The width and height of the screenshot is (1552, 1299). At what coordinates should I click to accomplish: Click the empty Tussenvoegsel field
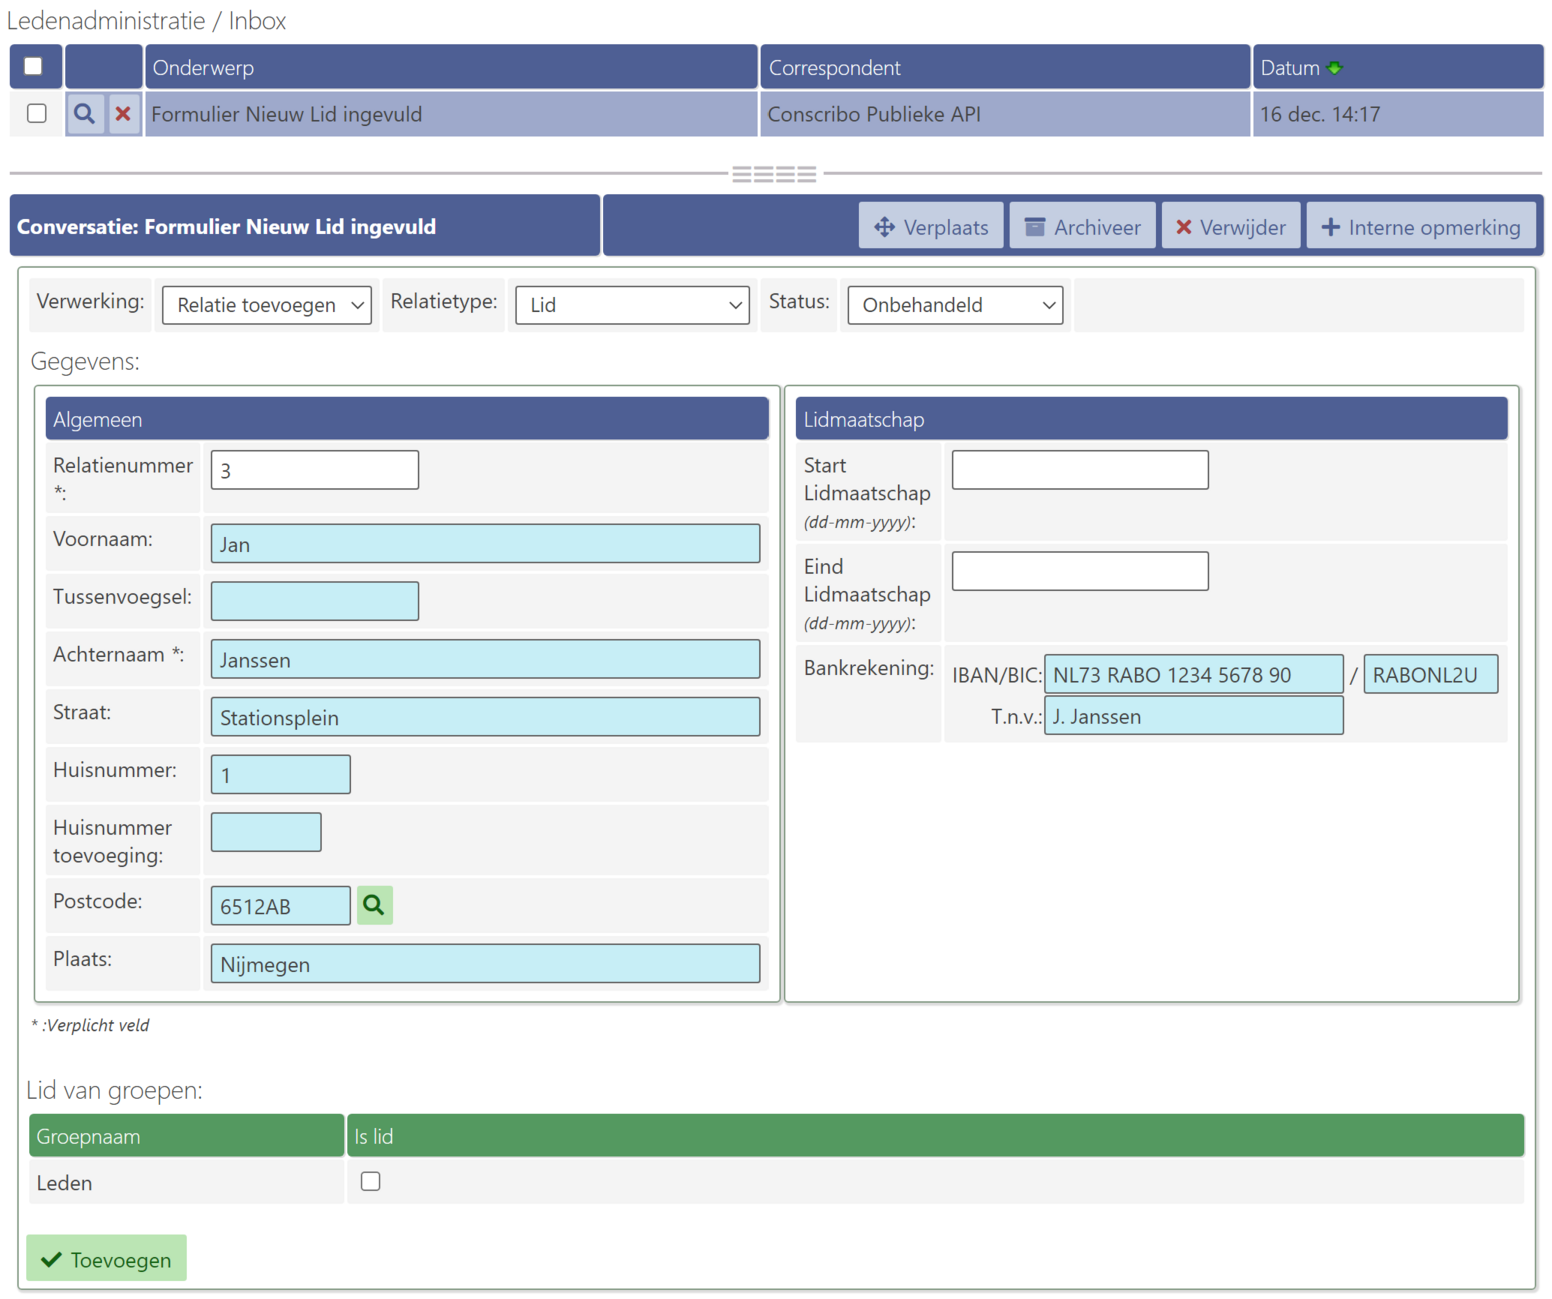[x=315, y=601]
